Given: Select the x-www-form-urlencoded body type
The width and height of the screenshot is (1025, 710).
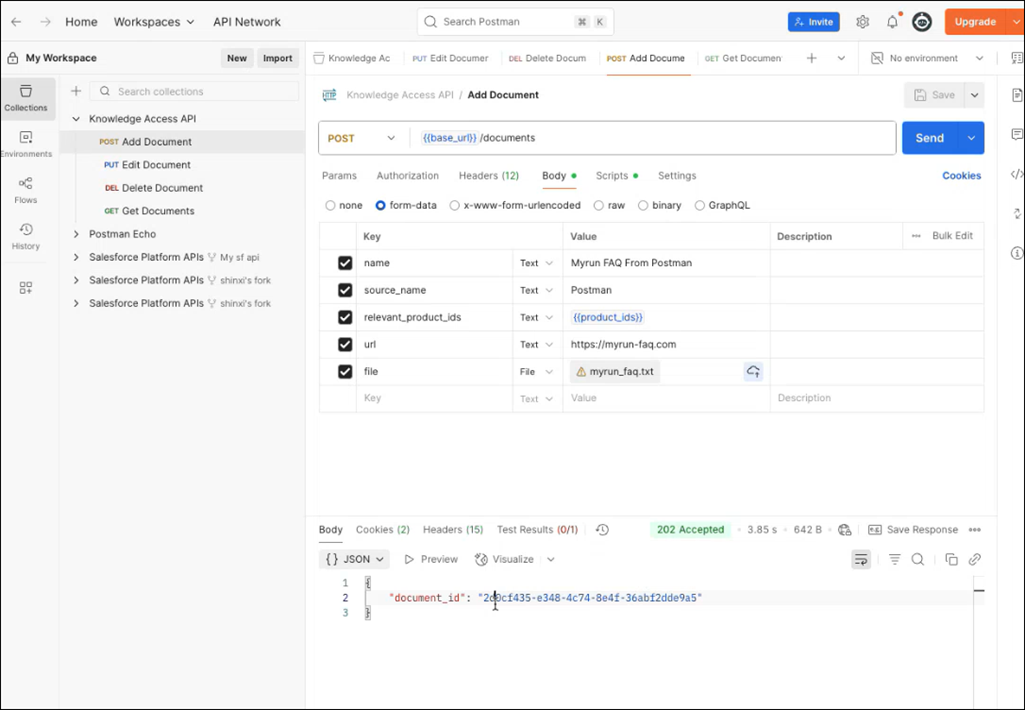Looking at the screenshot, I should pyautogui.click(x=454, y=205).
